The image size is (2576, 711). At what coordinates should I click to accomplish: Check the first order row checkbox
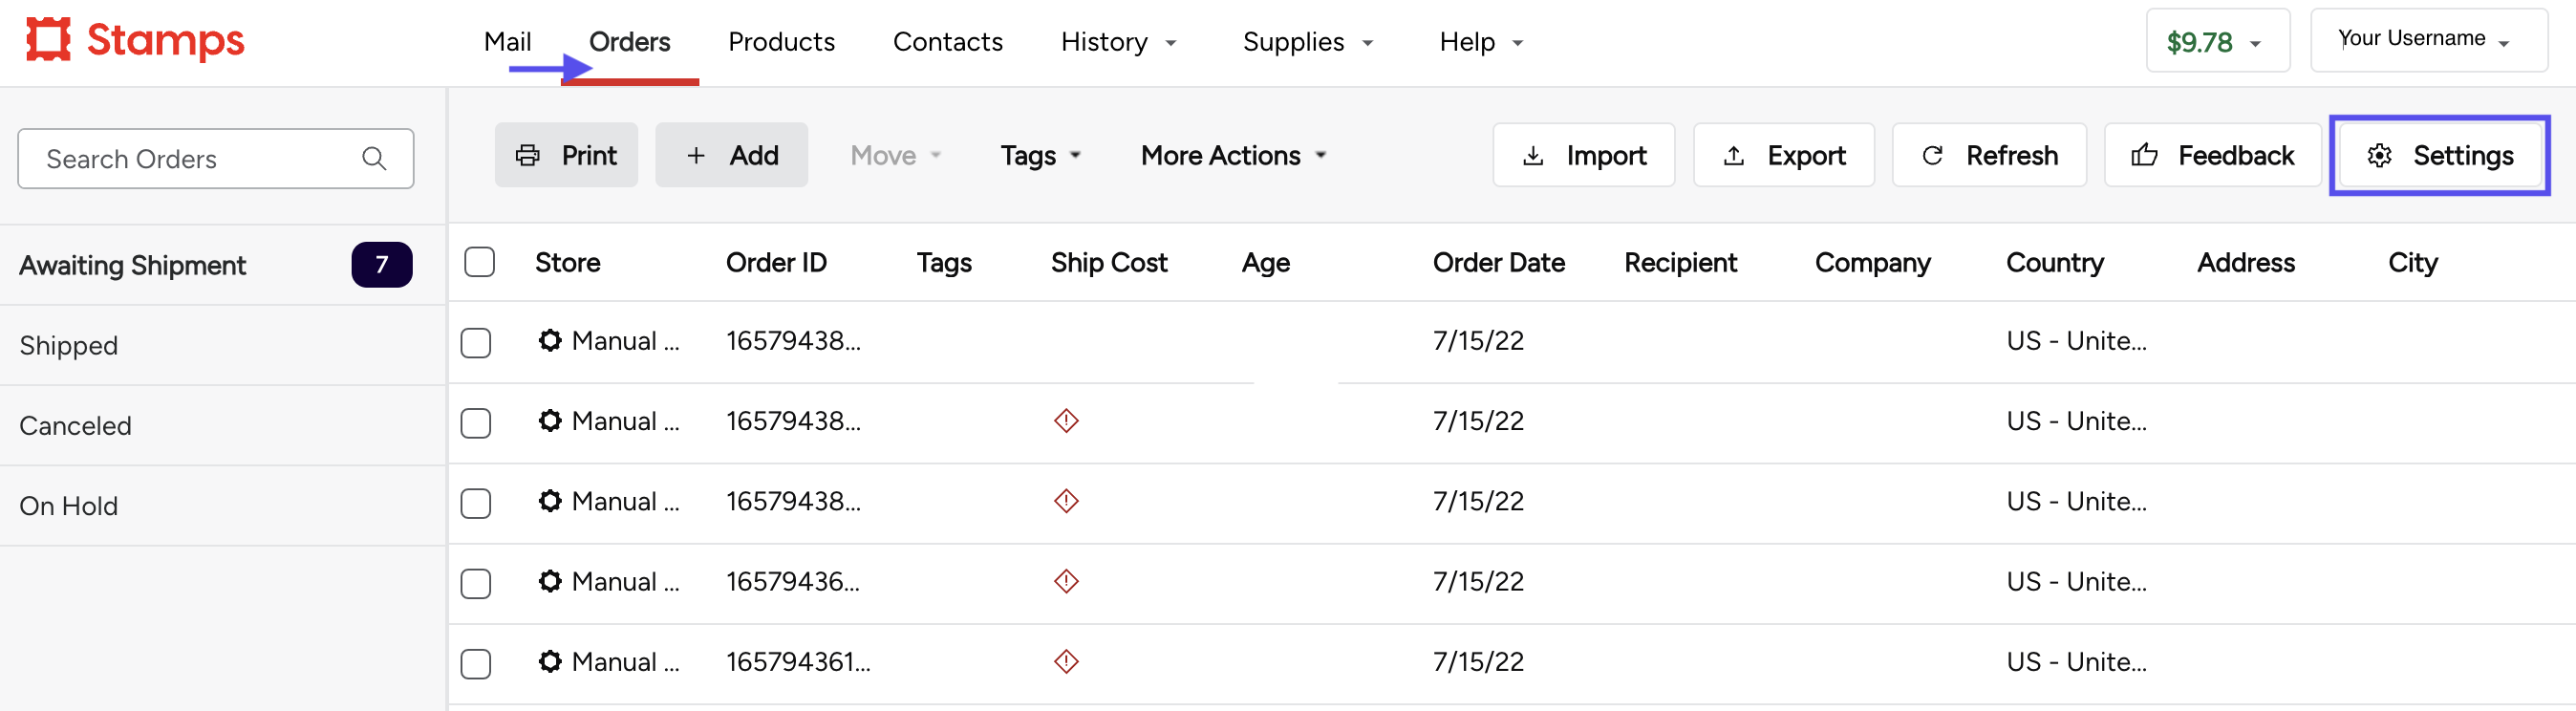click(476, 343)
